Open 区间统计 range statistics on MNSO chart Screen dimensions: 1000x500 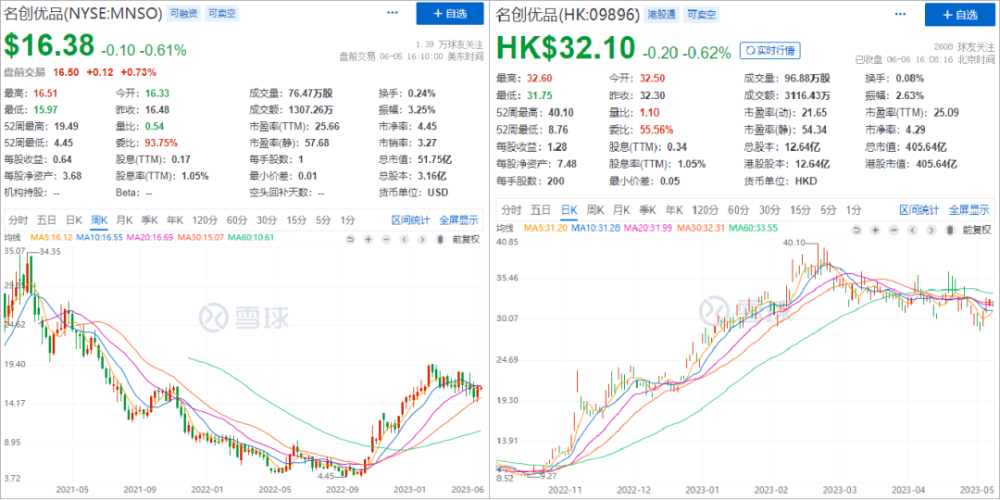(411, 220)
